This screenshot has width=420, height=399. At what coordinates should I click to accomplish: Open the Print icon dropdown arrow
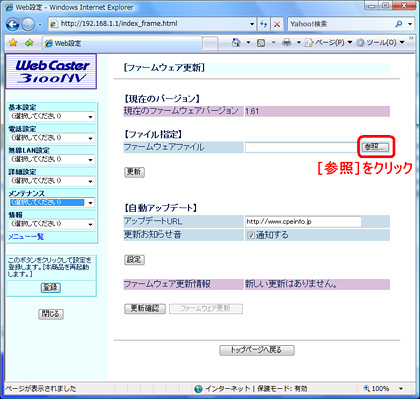coord(299,43)
